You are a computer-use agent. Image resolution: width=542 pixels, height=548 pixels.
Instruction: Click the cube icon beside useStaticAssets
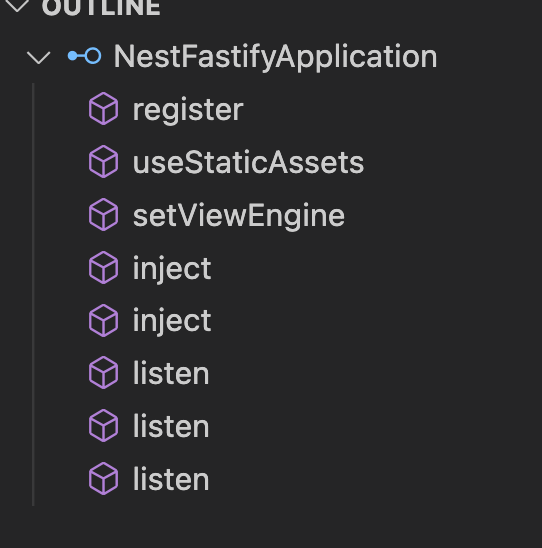coord(103,162)
